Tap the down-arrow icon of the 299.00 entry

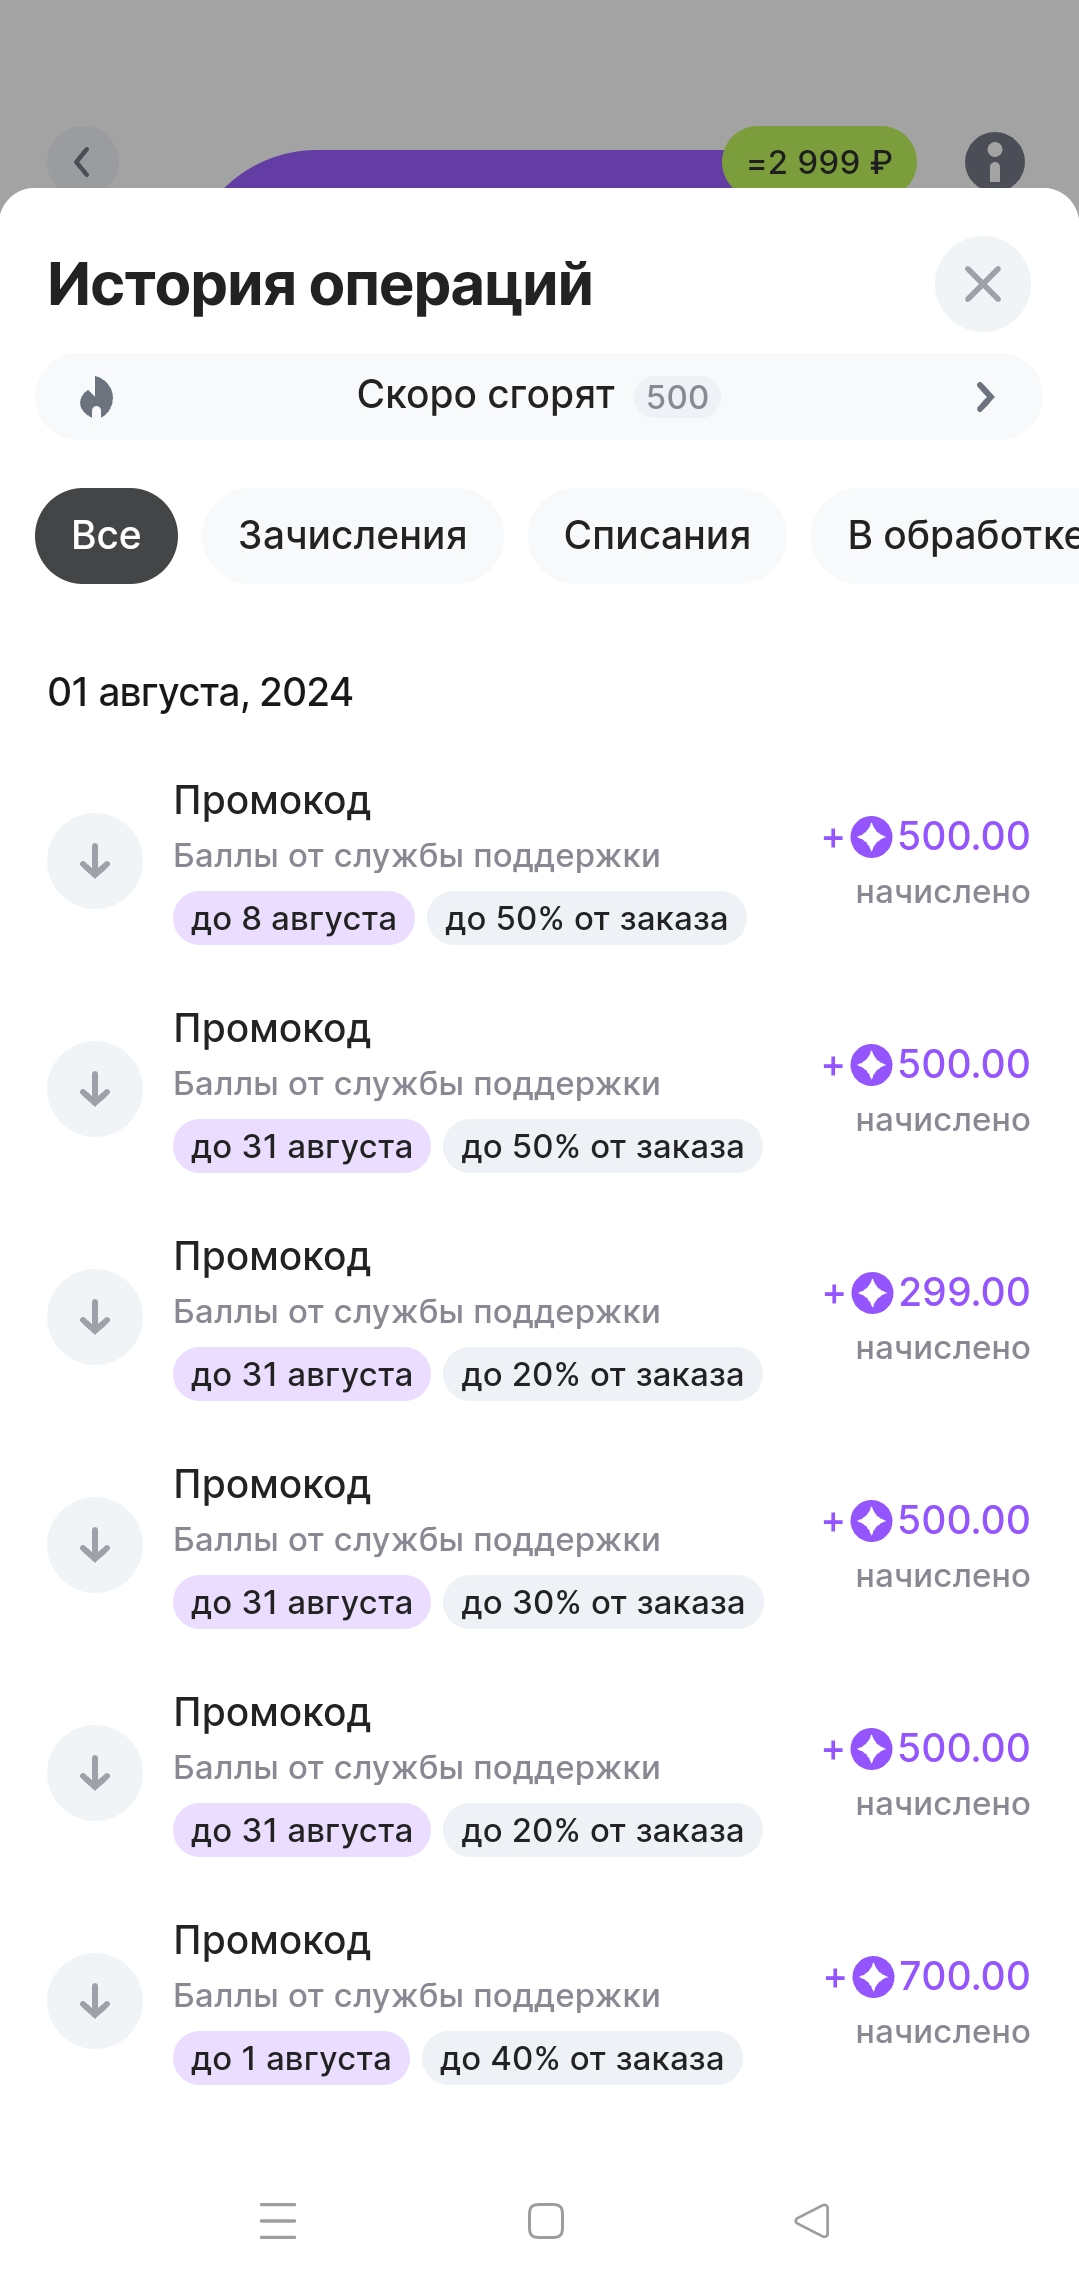[x=95, y=1317]
